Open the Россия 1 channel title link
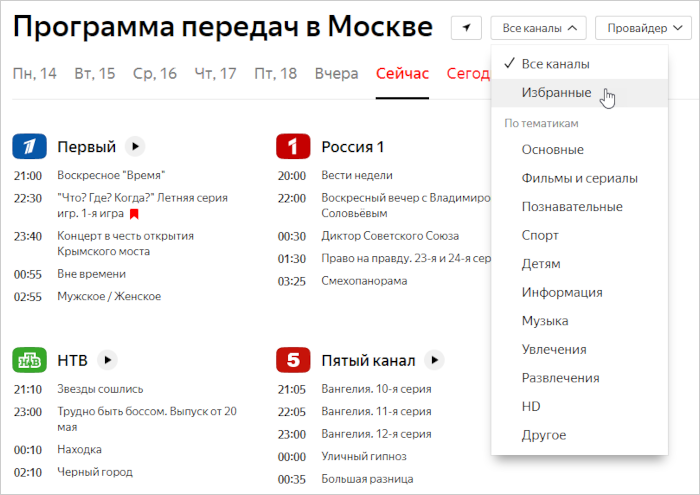Viewport: 700px width, 495px height. pos(353,146)
